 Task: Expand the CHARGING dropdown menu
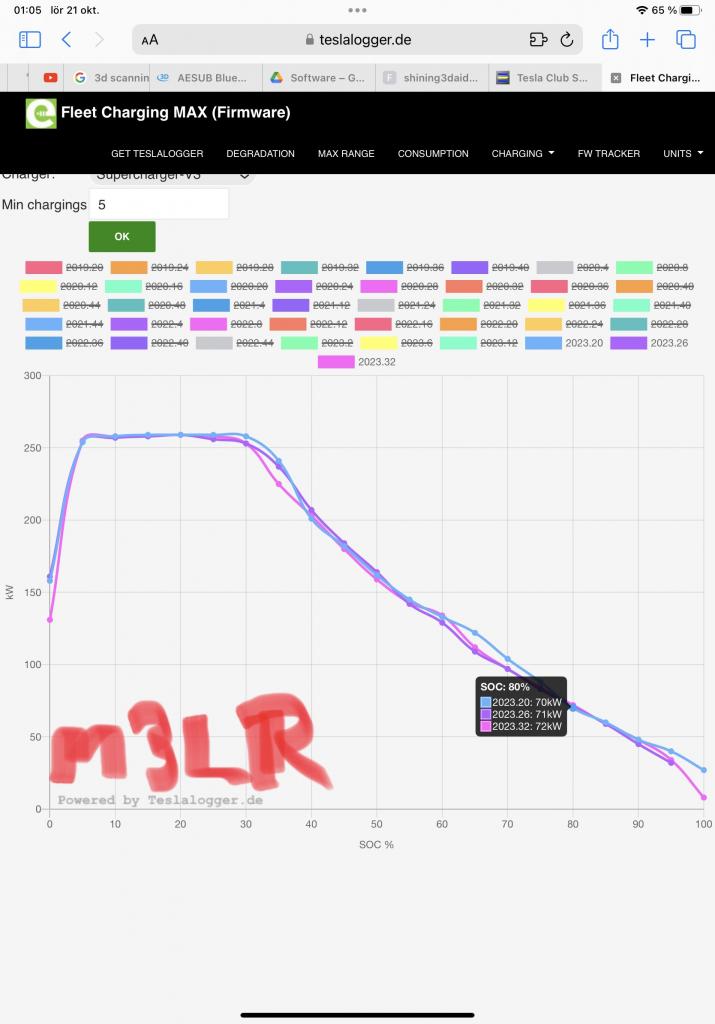tap(522, 153)
